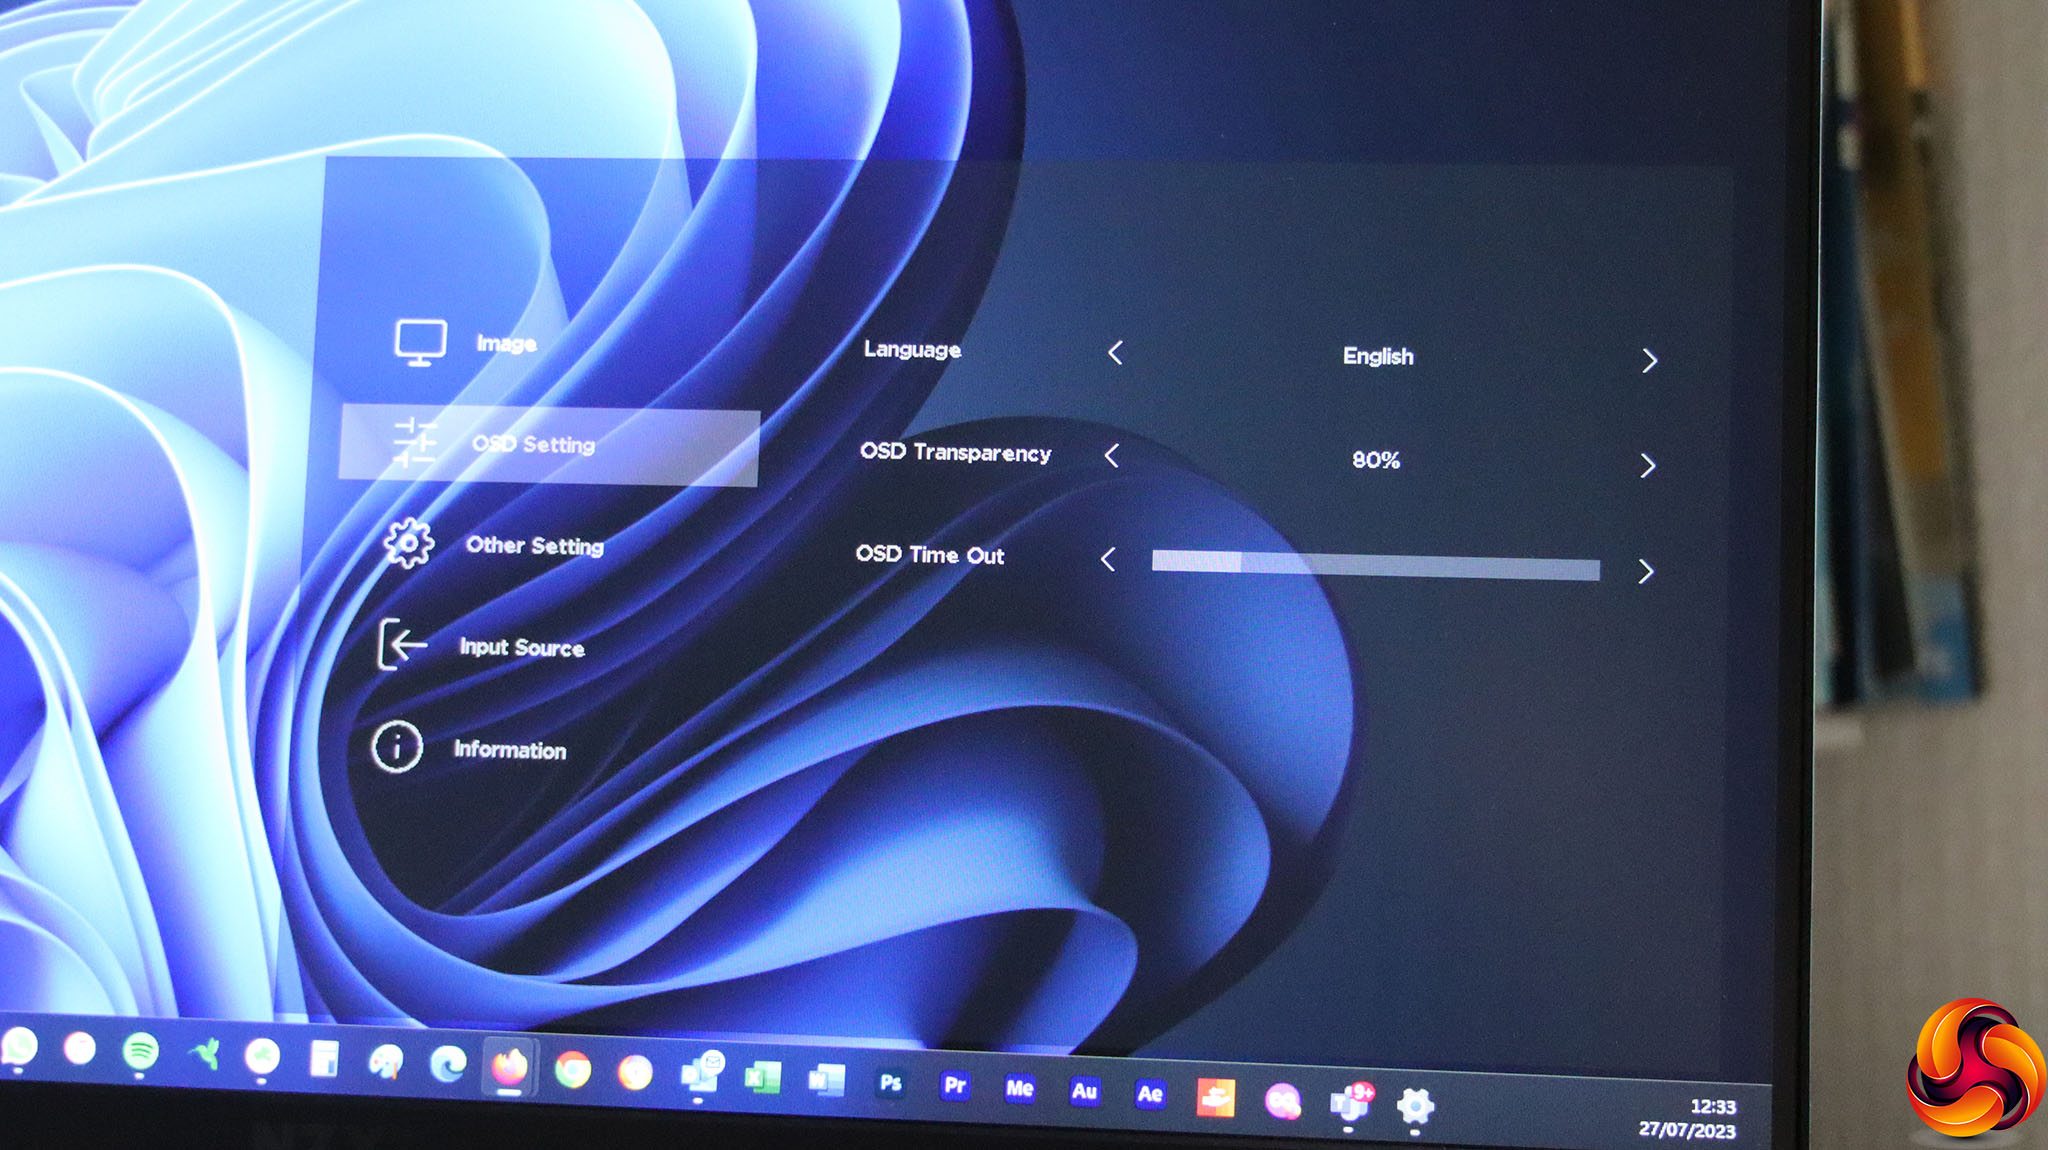Open Other Setting gear icon
Image resolution: width=2048 pixels, height=1150 pixels.
pos(408,544)
